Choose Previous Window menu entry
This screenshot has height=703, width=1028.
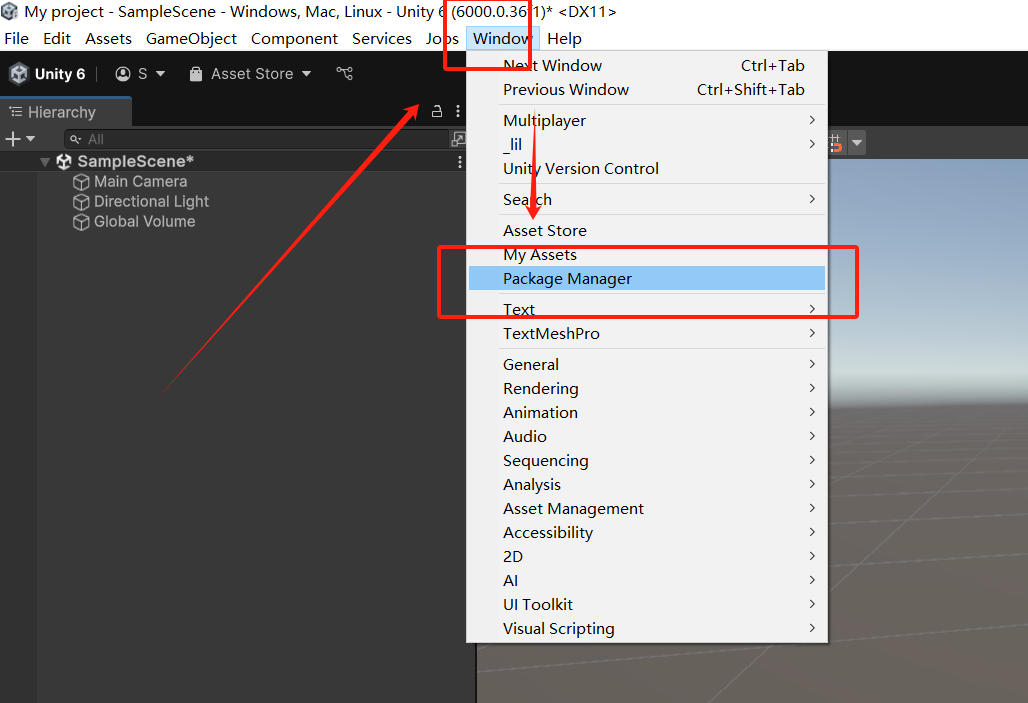coord(647,90)
